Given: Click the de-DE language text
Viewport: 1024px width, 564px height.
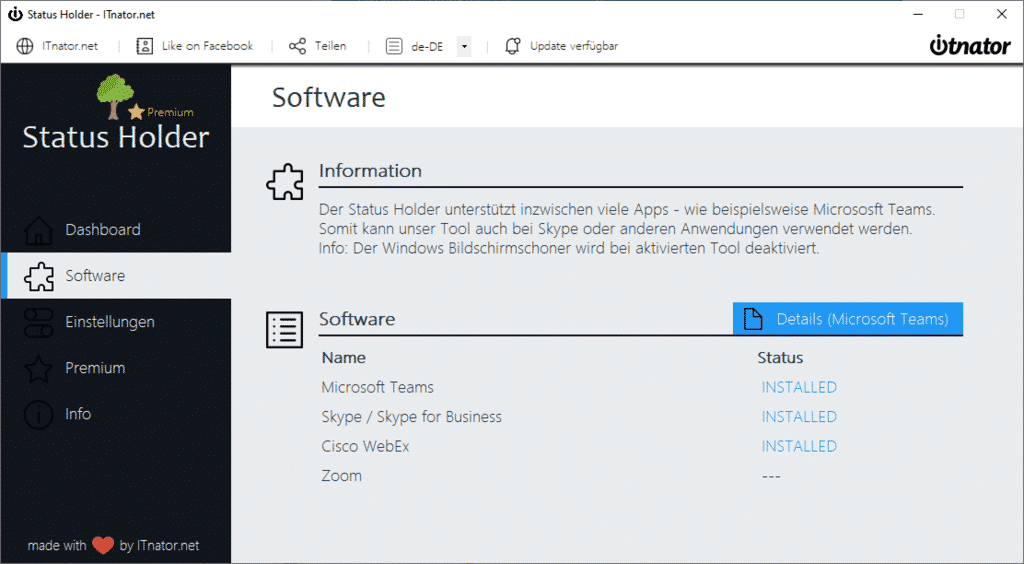Looking at the screenshot, I should [x=427, y=46].
